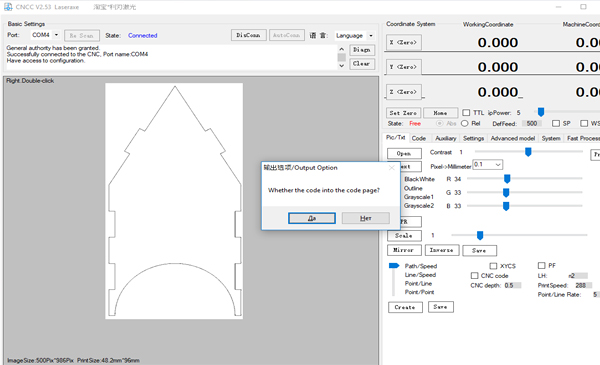Click the G color slider handle
Screen dimensions: 600x365
coord(506,192)
